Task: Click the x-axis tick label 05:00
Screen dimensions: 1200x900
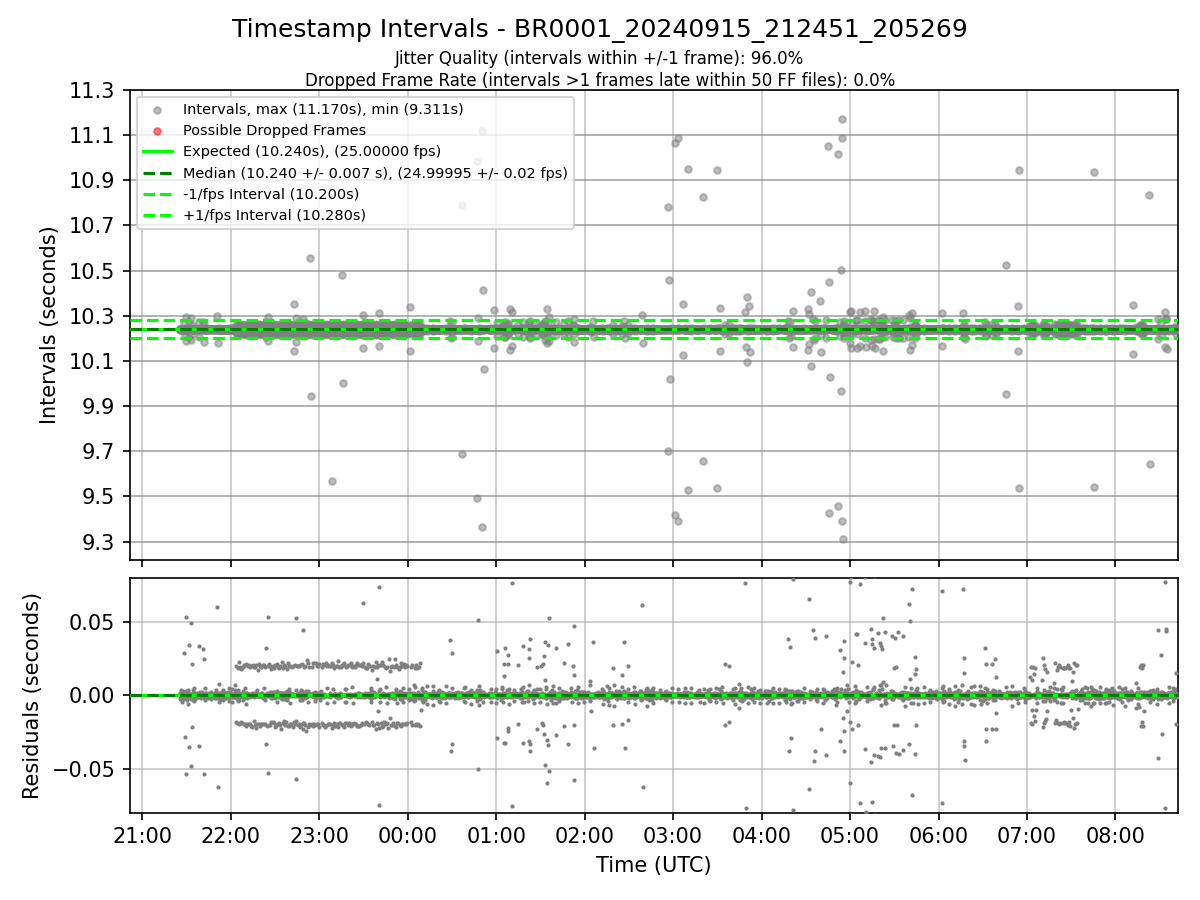Action: [850, 834]
